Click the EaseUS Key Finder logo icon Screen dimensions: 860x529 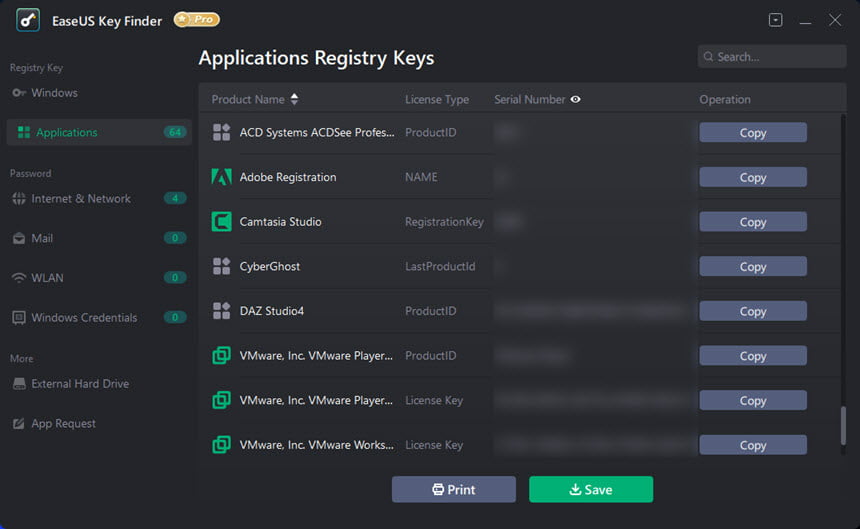(28, 20)
